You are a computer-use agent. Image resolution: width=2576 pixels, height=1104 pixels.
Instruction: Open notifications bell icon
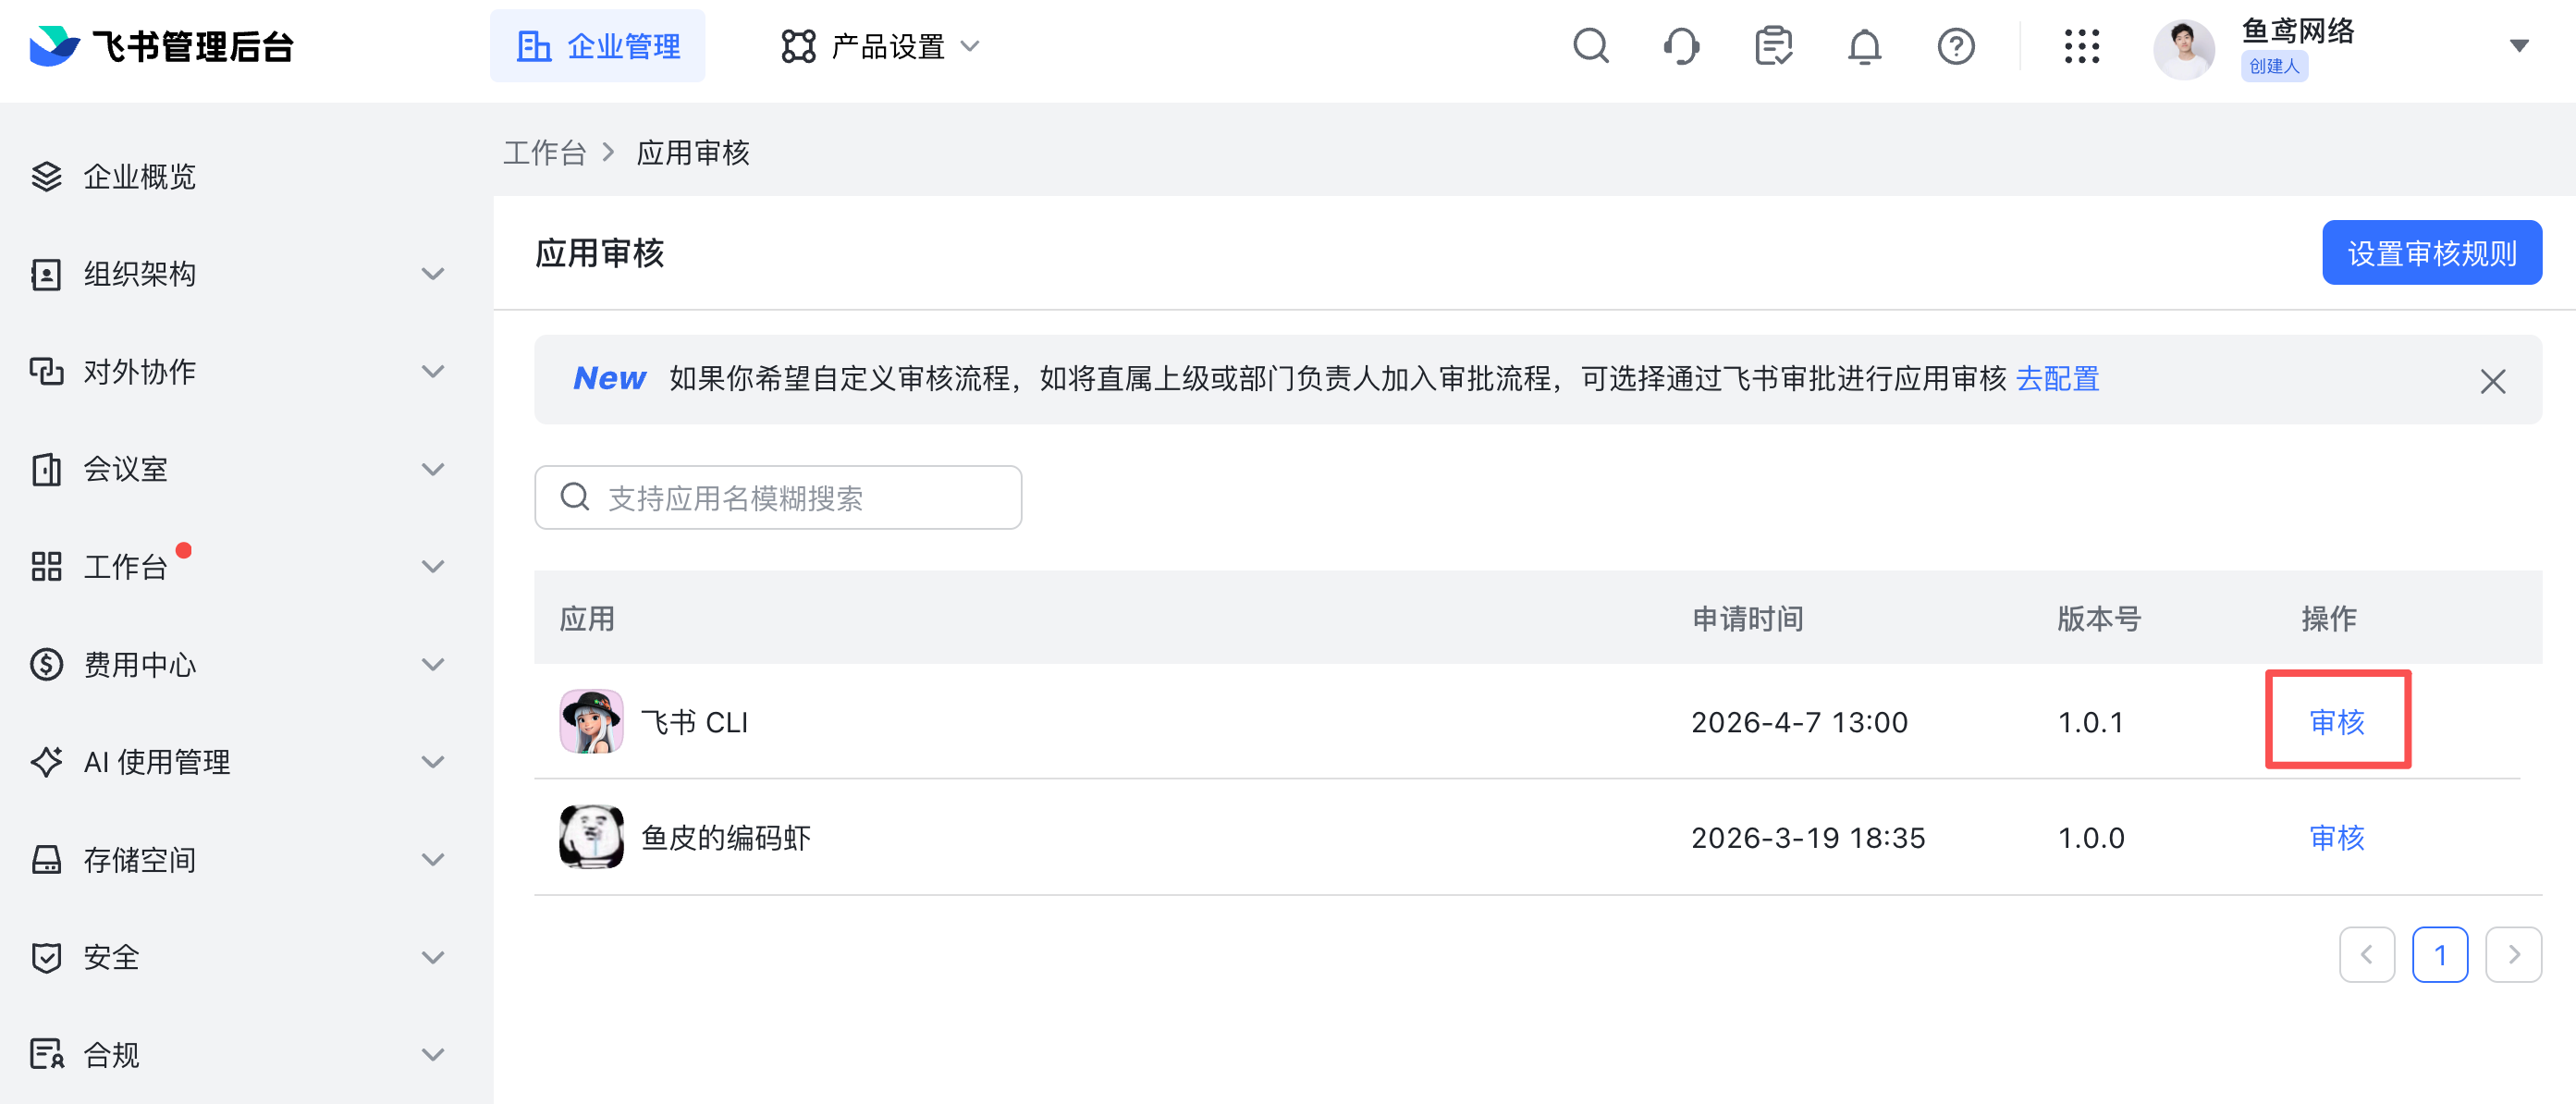[1864, 46]
